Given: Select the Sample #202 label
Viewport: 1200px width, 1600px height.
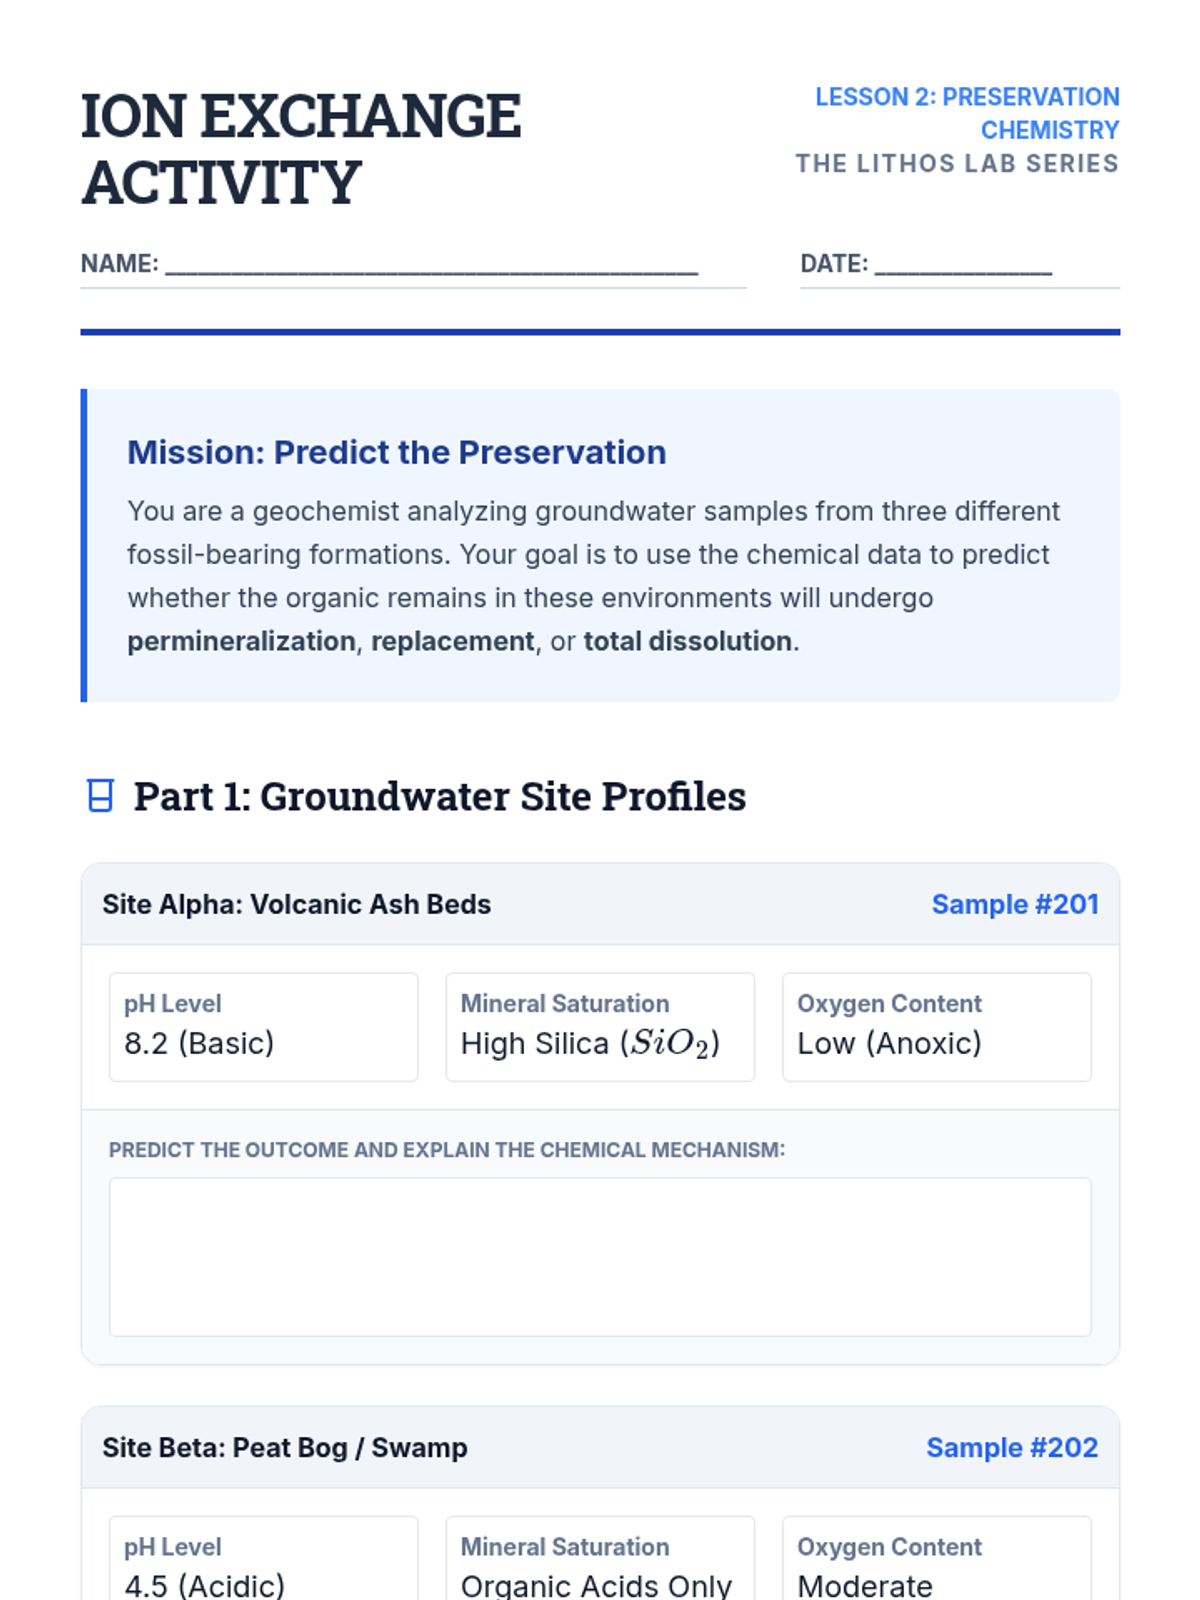Looking at the screenshot, I should [1012, 1447].
